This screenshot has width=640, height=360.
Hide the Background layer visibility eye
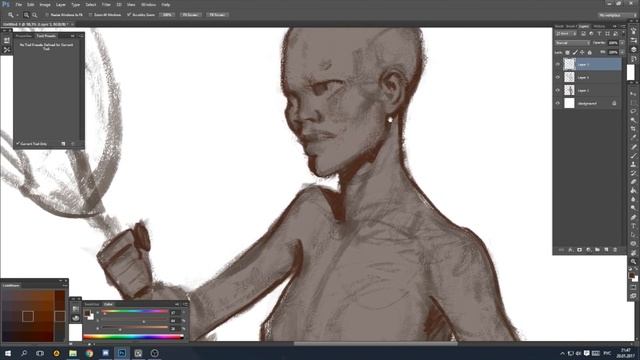coord(558,103)
